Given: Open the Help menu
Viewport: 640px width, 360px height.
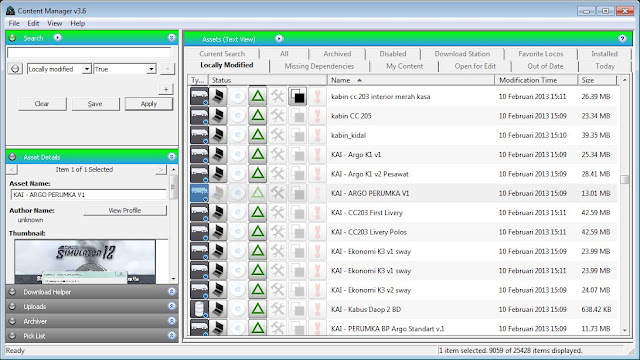Looking at the screenshot, I should coord(78,23).
